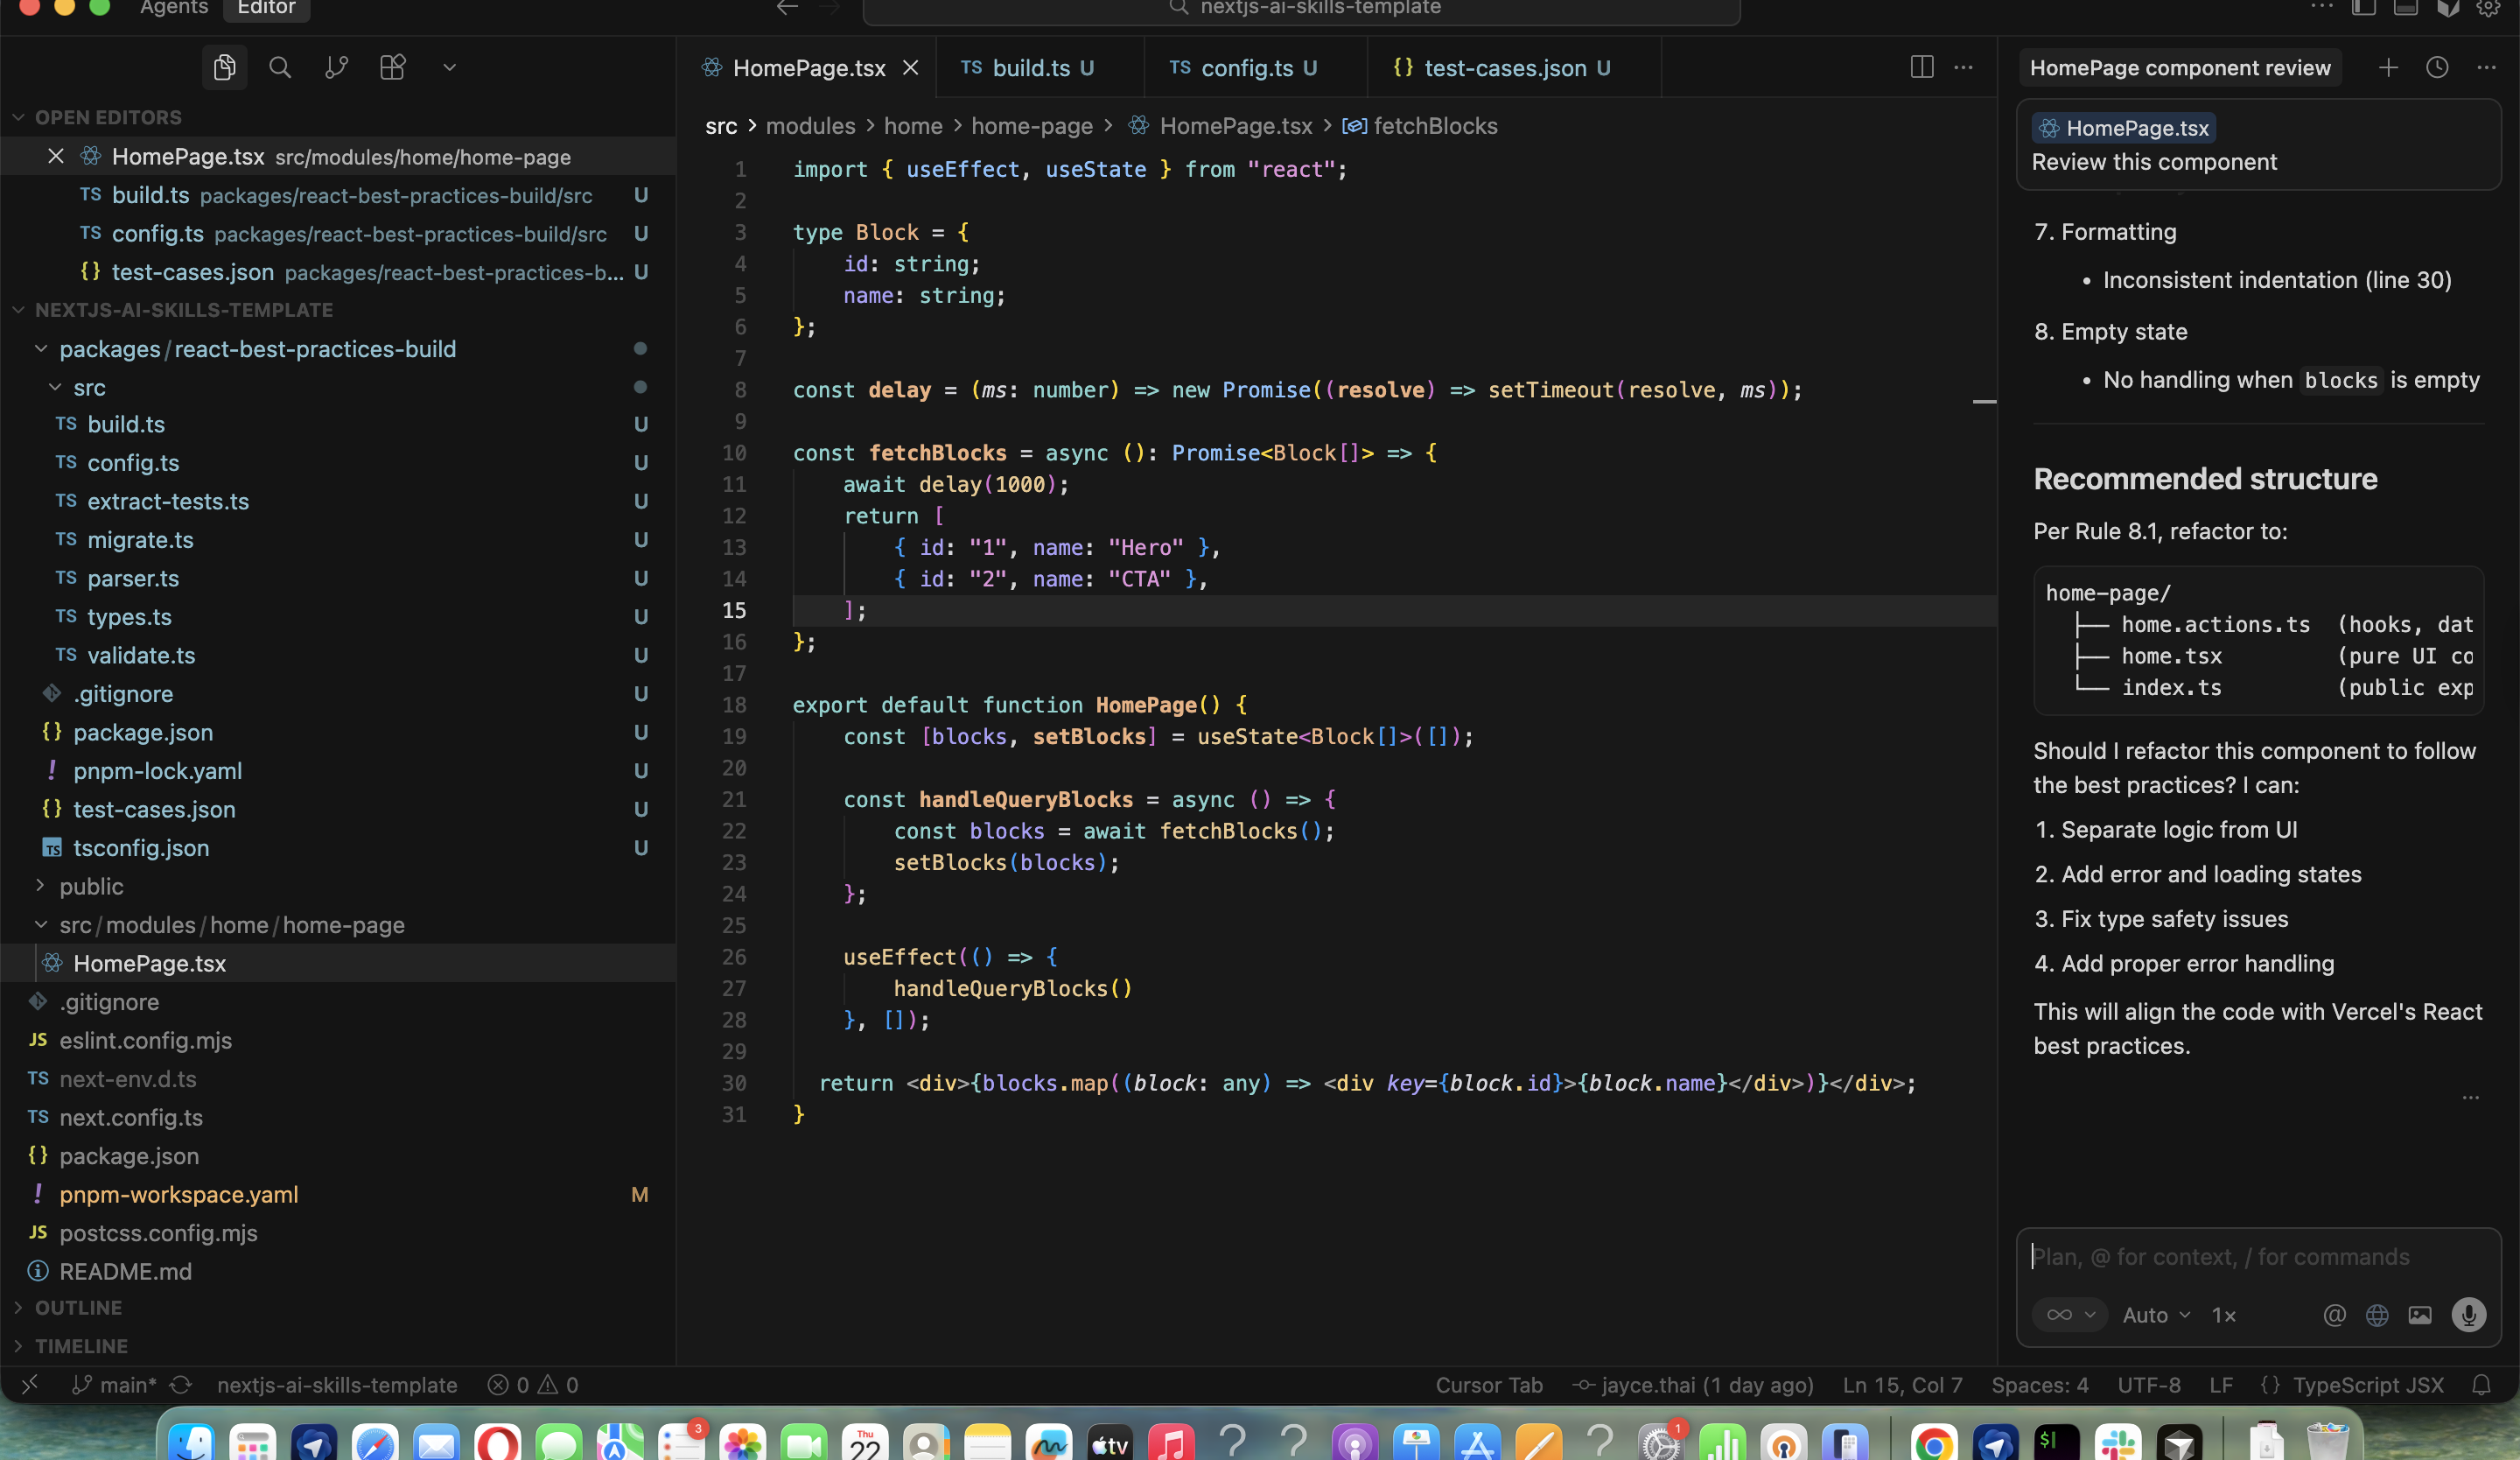
Task: Collapse src/modules/home/home-page folder
Action: click(x=41, y=925)
